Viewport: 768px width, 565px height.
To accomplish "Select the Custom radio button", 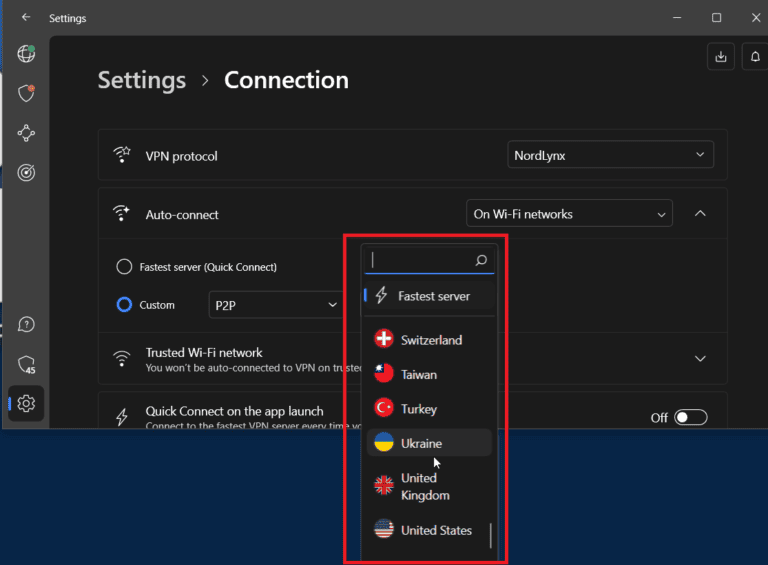I will 125,305.
